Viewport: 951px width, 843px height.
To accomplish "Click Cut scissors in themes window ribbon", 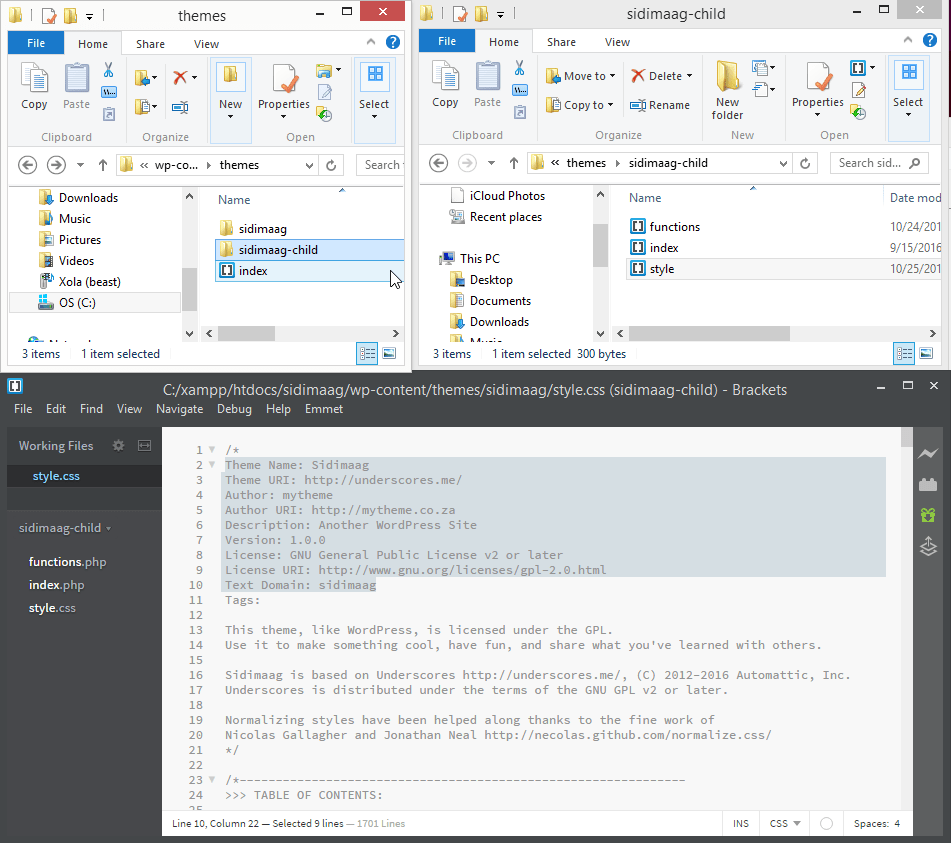I will point(109,70).
